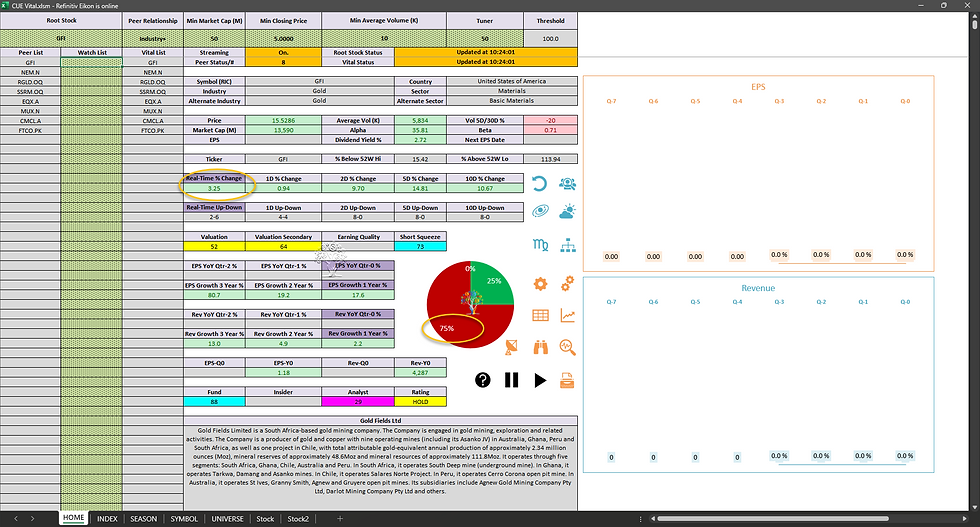Go to the UNIVERSE sheet tab

click(227, 518)
